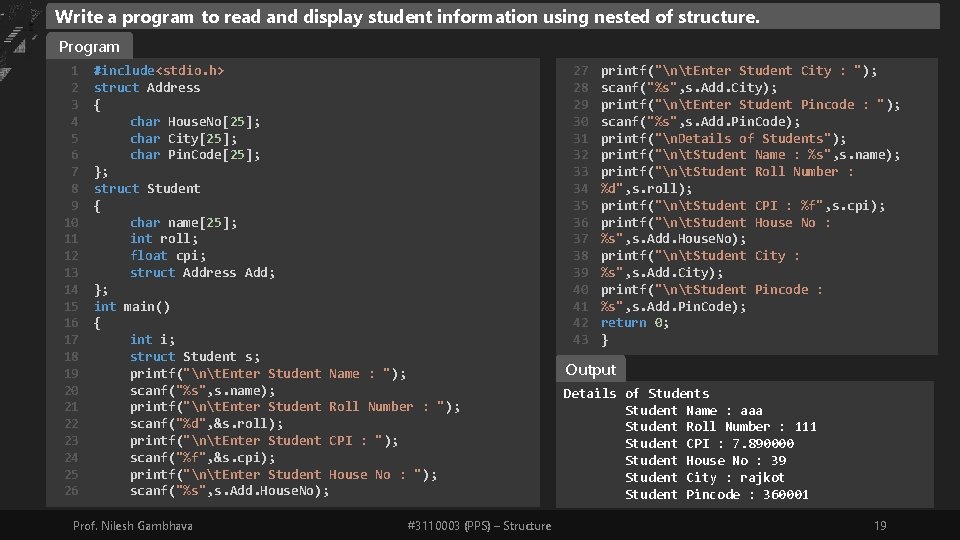Click the printf 'Details of Students' code line
960x540 pixels.
[x=723, y=138]
